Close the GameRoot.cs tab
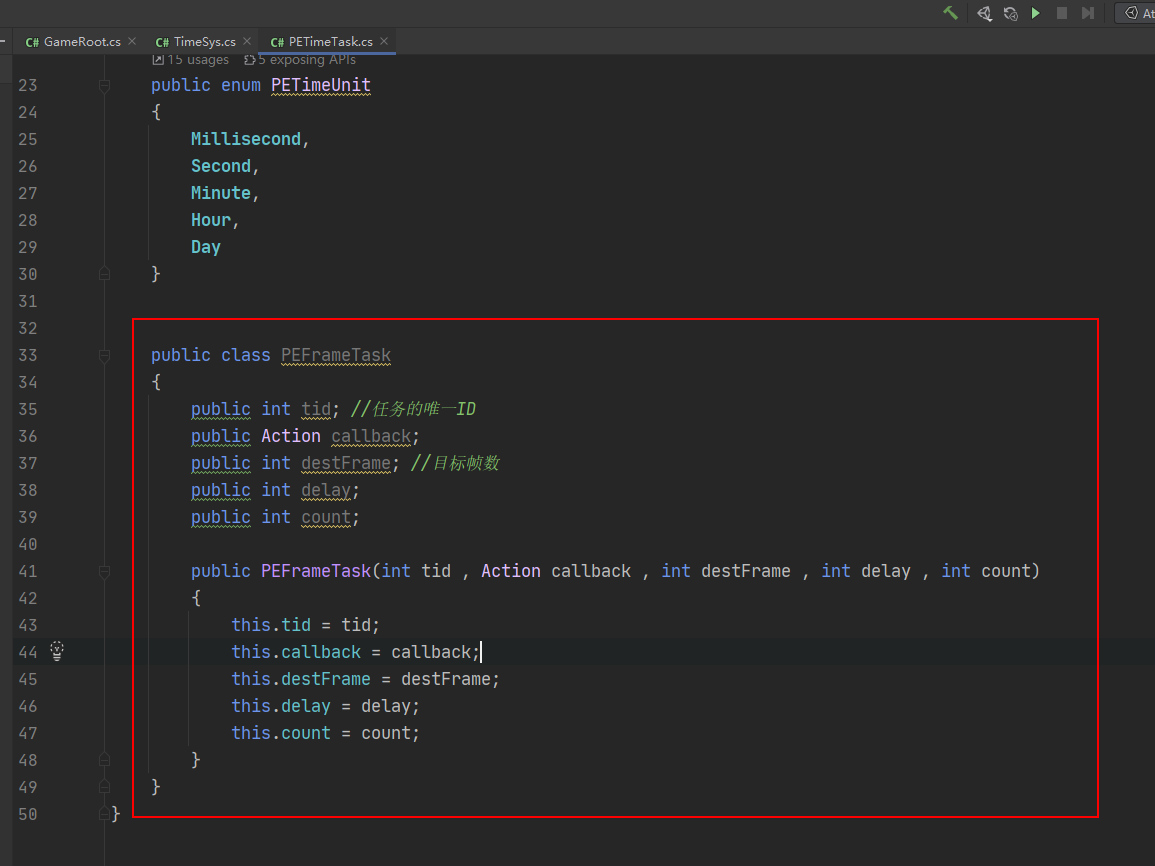The width and height of the screenshot is (1155, 866). (x=132, y=41)
